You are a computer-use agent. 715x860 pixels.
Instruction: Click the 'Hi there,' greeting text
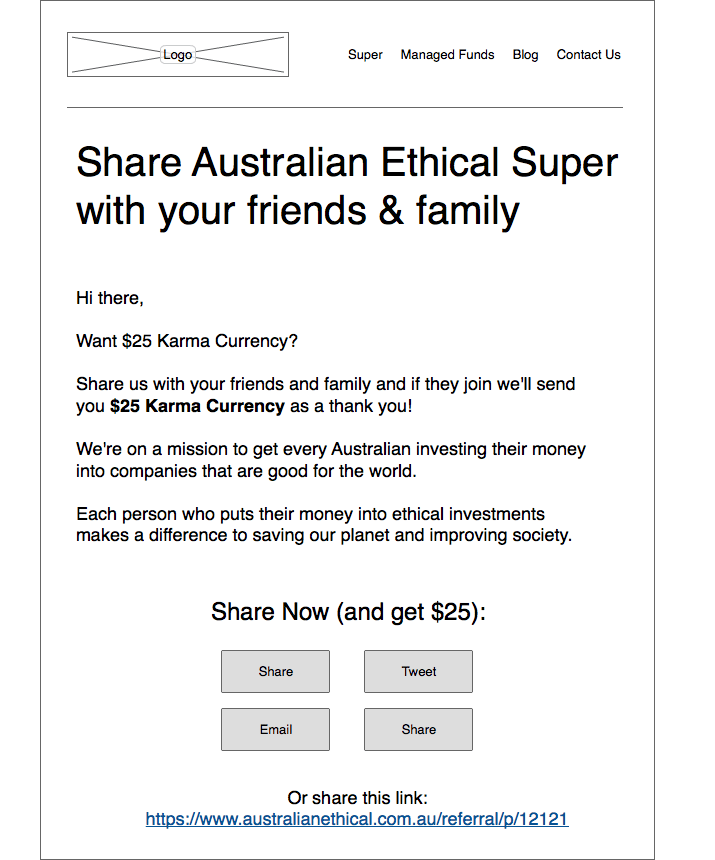pyautogui.click(x=110, y=298)
